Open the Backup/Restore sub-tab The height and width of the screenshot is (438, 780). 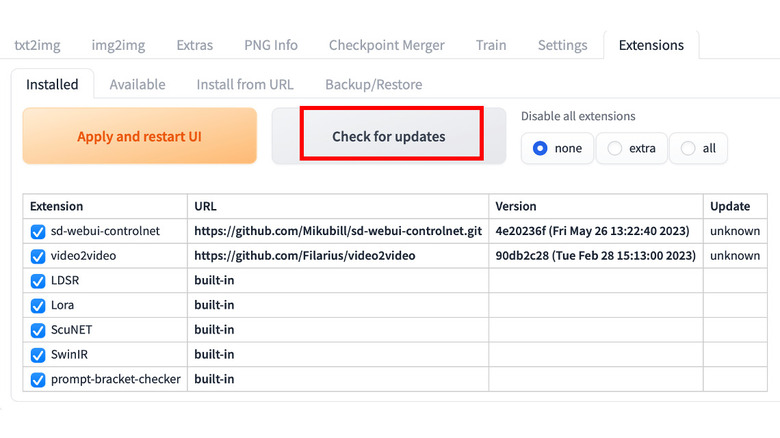click(x=373, y=84)
